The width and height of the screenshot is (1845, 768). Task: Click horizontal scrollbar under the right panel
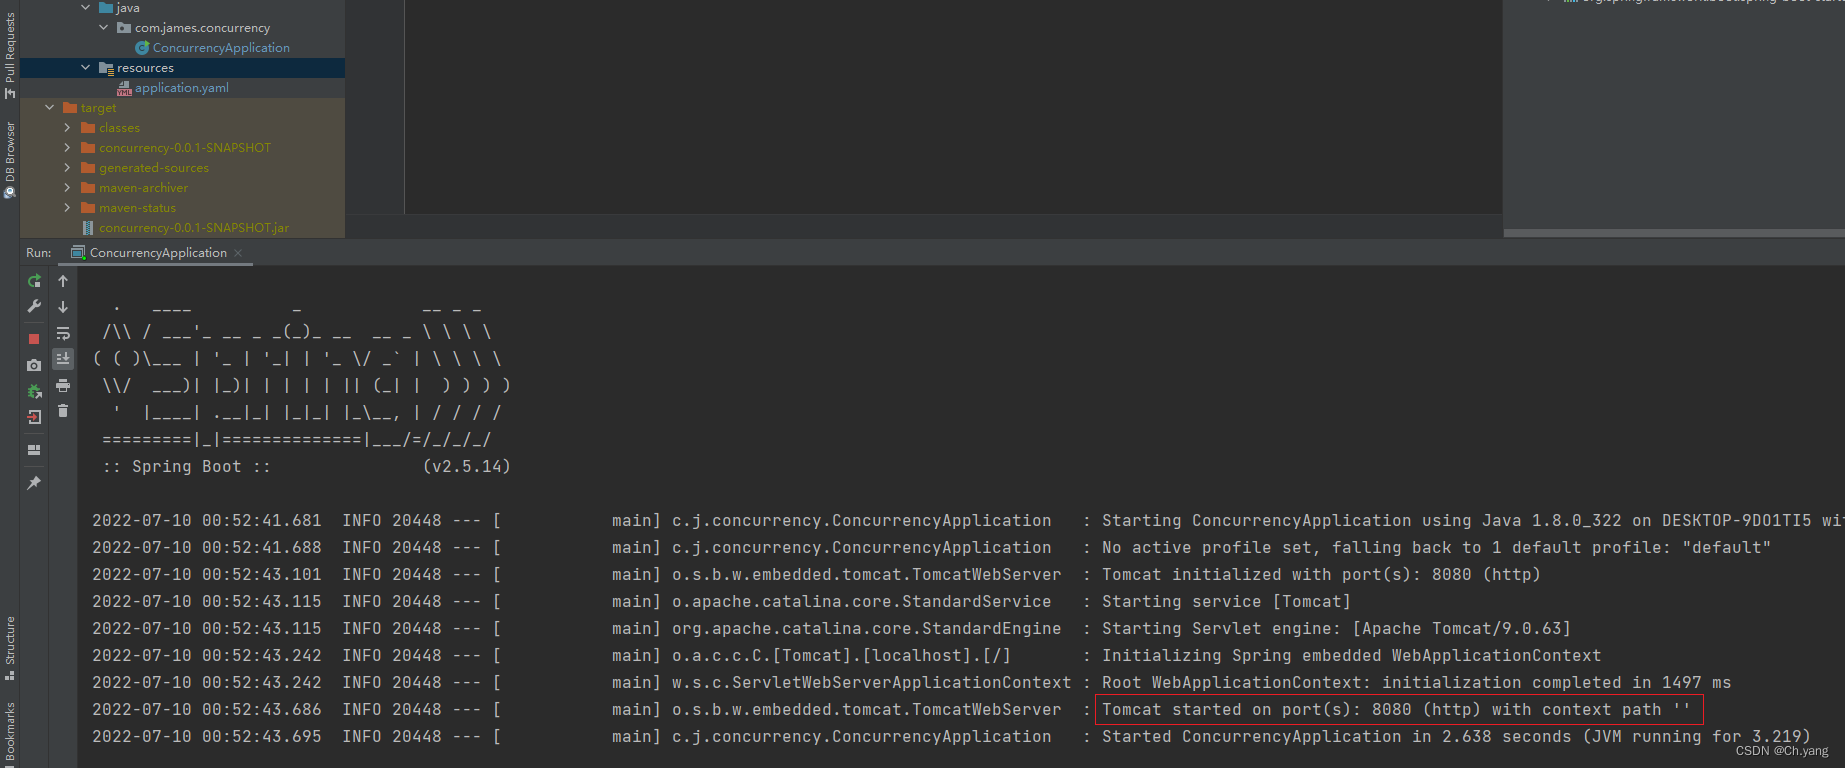point(1674,233)
